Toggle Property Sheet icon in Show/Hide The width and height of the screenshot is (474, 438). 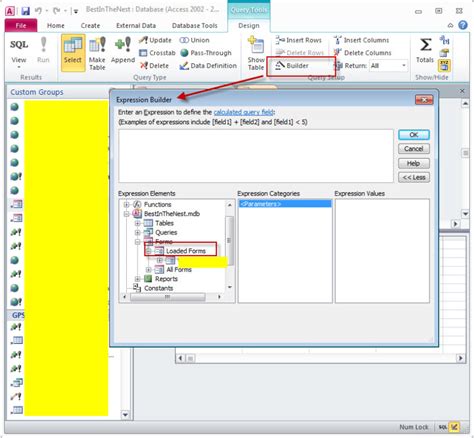444,52
